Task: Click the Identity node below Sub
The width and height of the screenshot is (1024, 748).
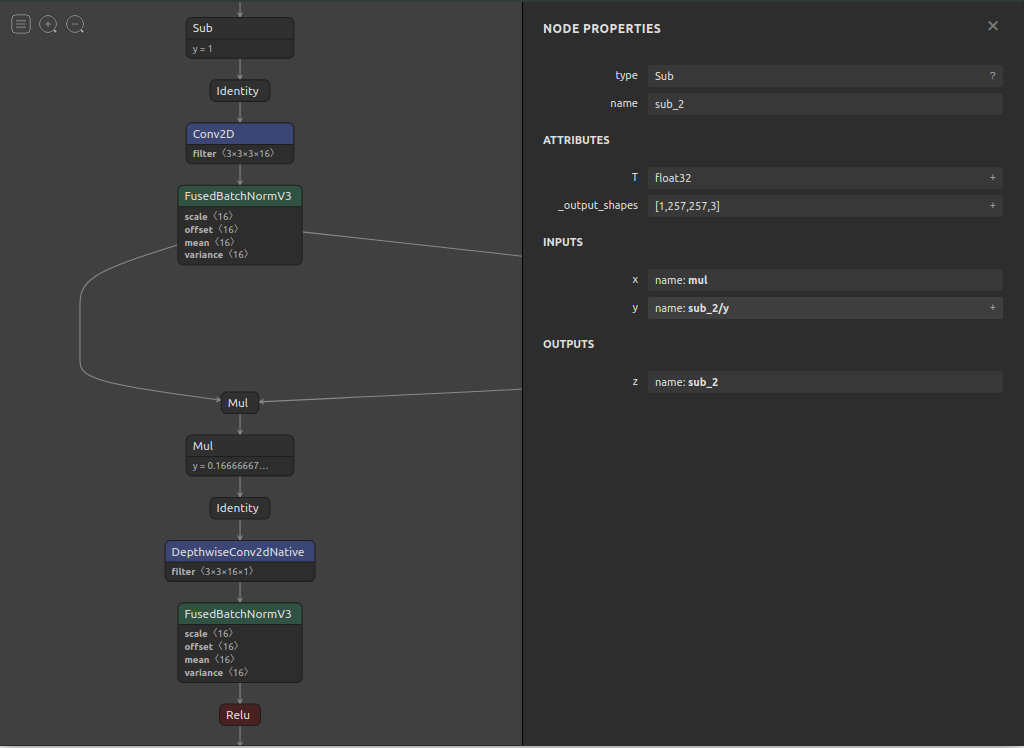Action: pos(240,91)
